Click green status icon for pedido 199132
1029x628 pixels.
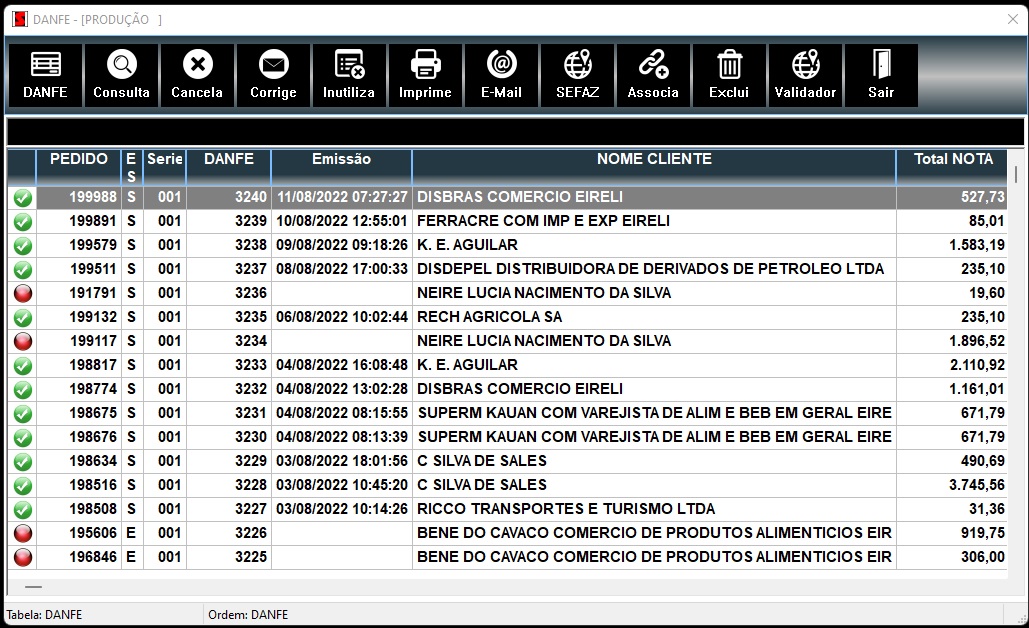(23, 318)
